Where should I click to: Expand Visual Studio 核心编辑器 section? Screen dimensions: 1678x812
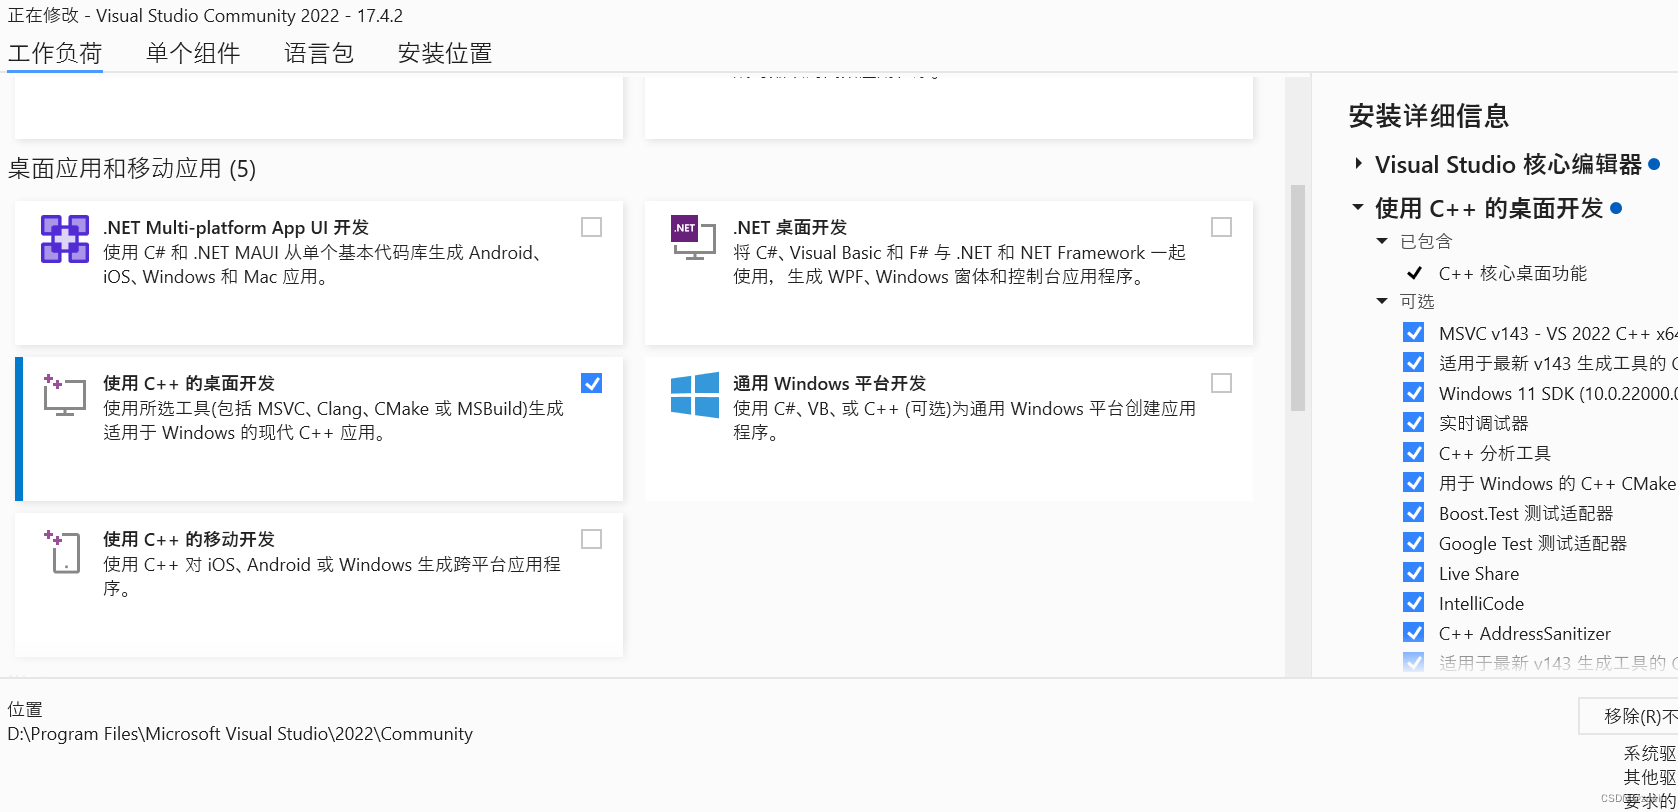tap(1358, 164)
